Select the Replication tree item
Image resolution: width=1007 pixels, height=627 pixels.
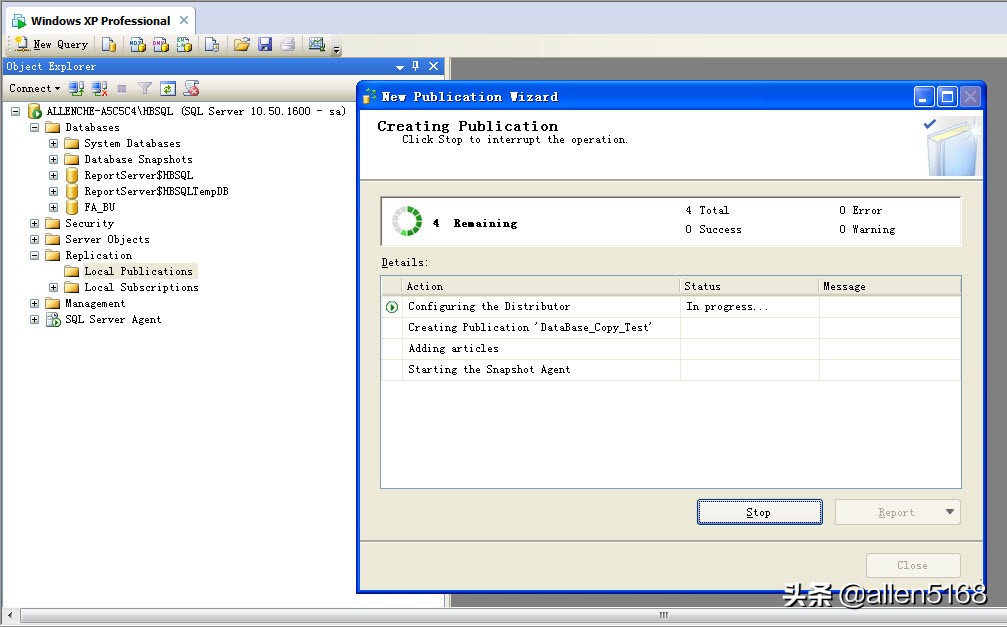pyautogui.click(x=98, y=256)
